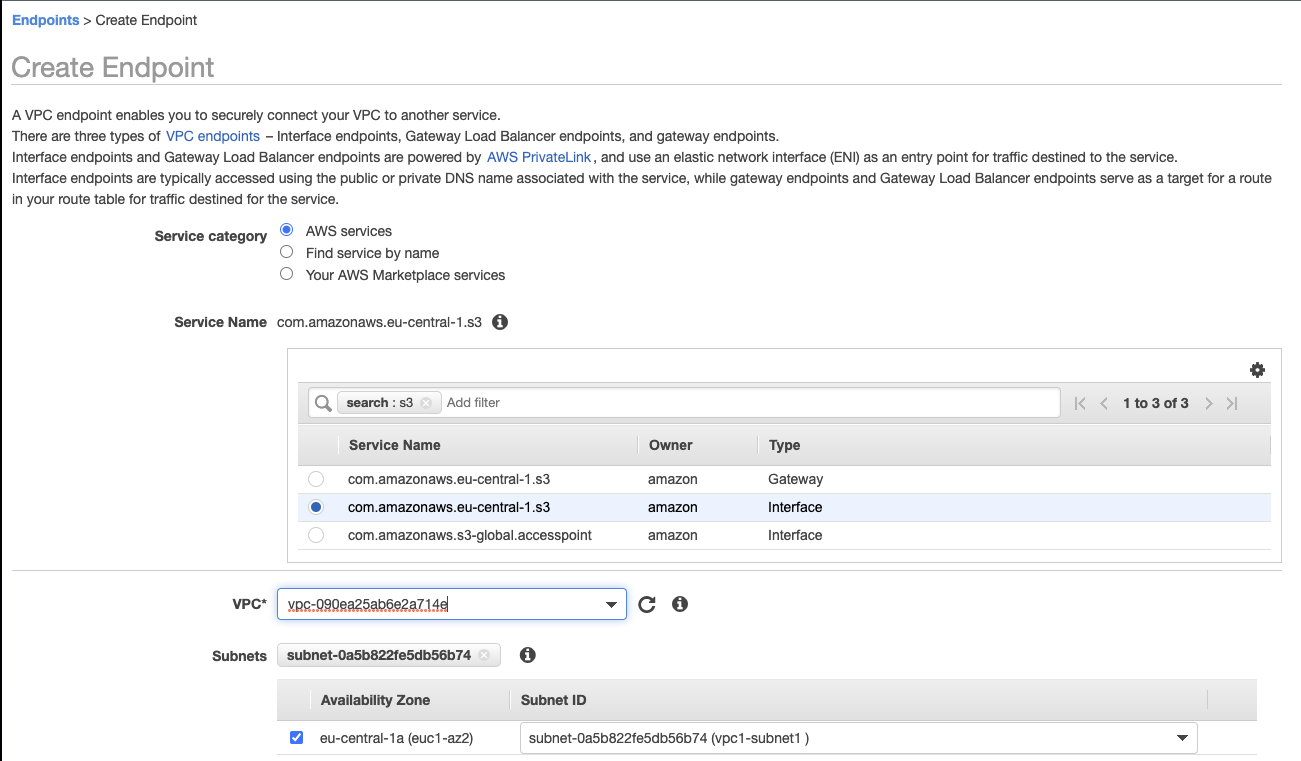Open the table column preferences gear
Image resolution: width=1301 pixels, height=761 pixels.
(1257, 369)
